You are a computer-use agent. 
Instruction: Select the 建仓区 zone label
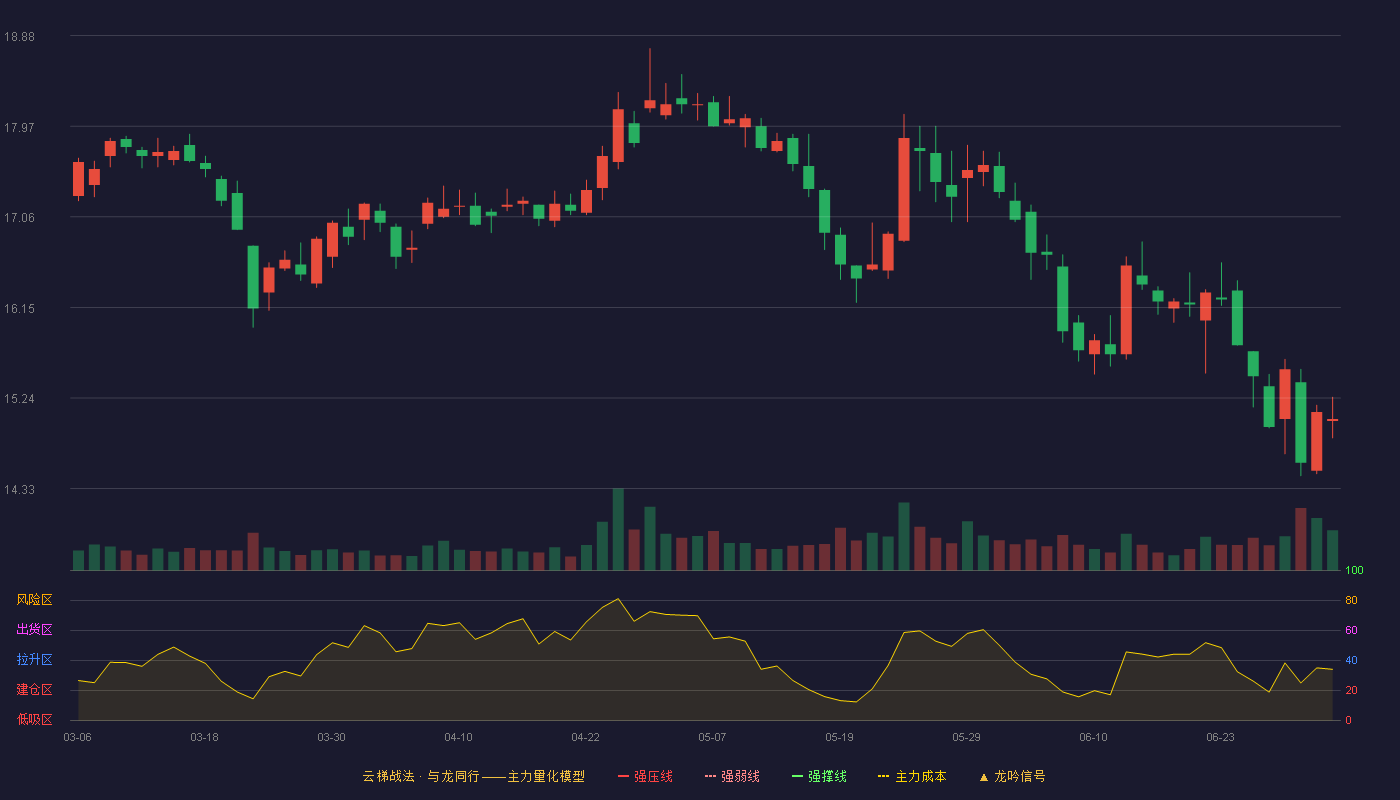34,690
